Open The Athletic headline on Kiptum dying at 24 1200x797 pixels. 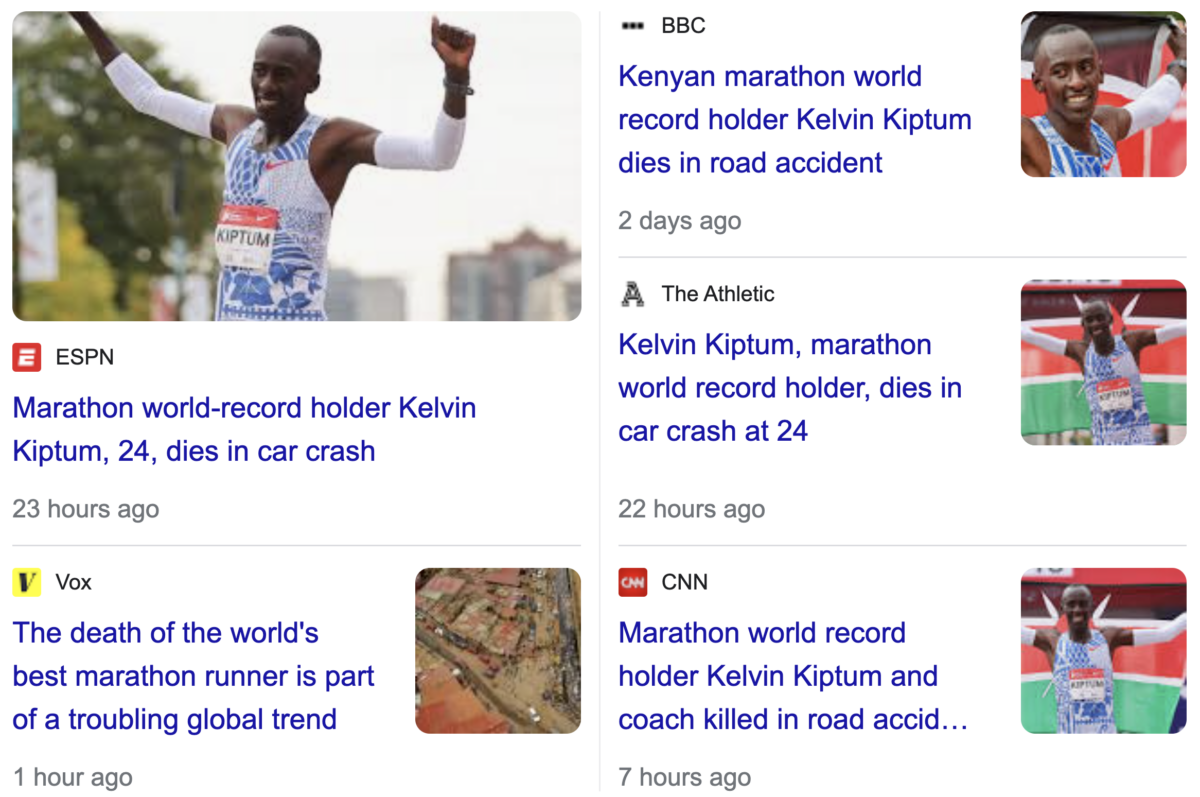[x=790, y=387]
